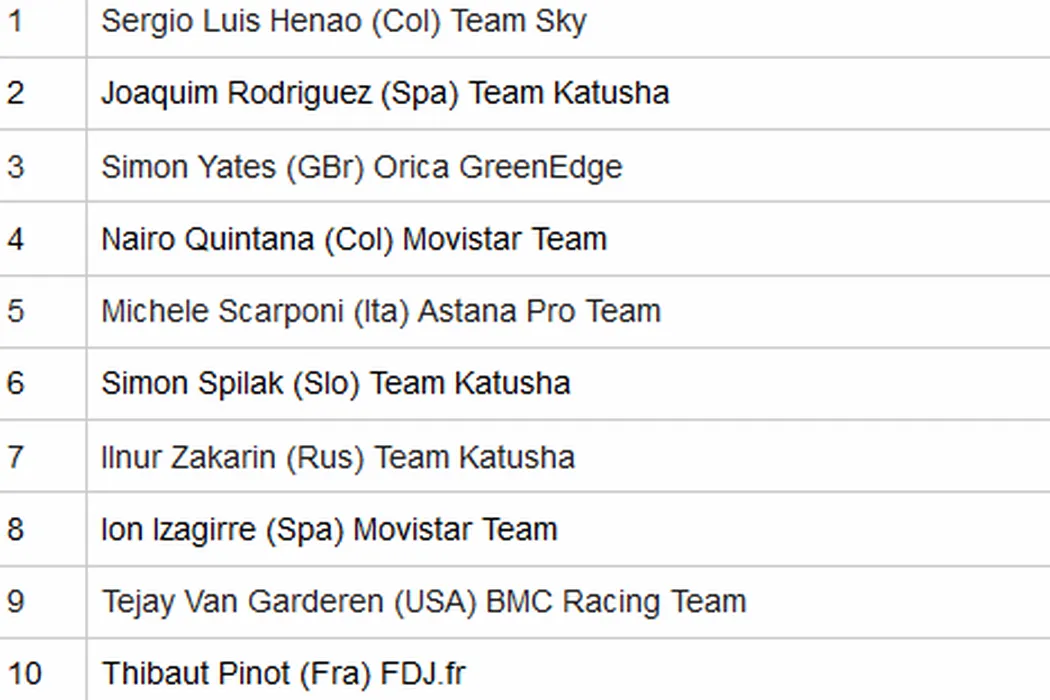1050x700 pixels.
Task: Click rank number 3 cell
Action: [14, 166]
